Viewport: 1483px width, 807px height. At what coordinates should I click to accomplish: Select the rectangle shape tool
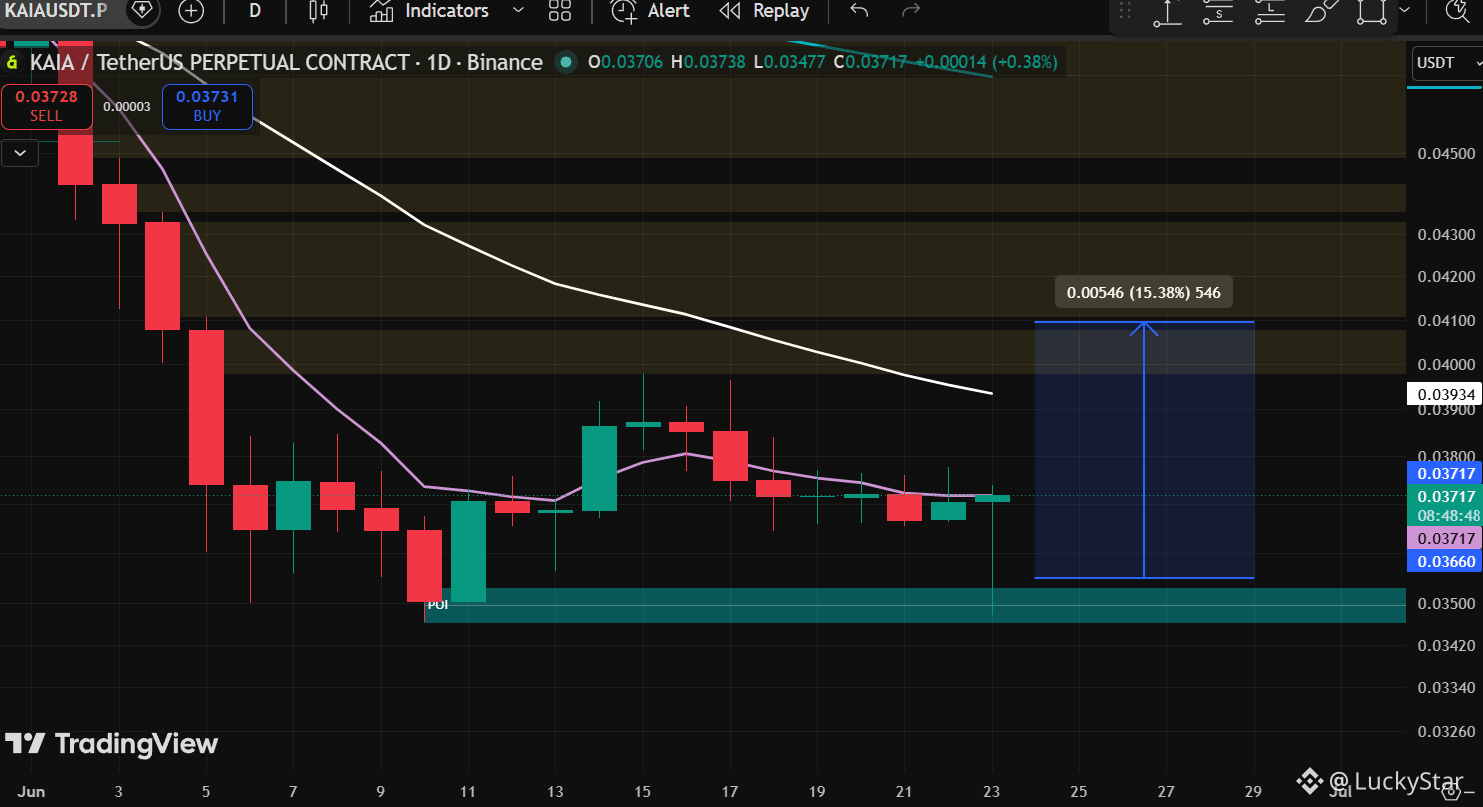point(1372,12)
